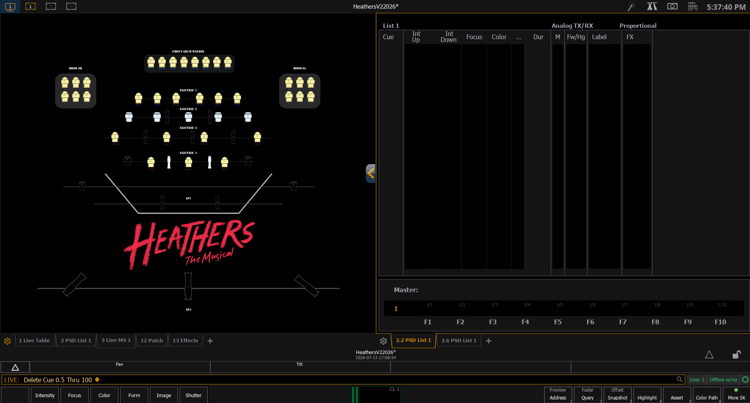750x403 pixels.
Task: Select the third monitor layout icon
Action: coord(51,7)
